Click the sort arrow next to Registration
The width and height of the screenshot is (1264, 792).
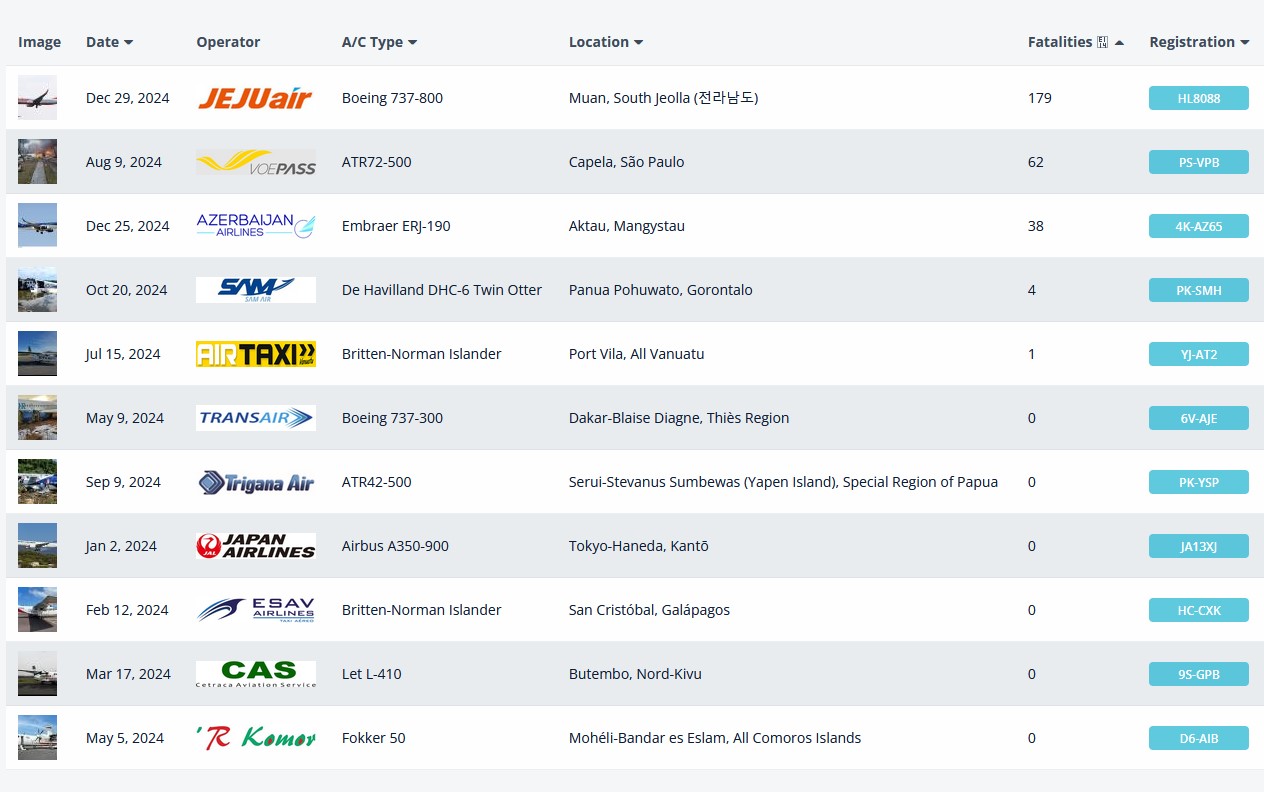click(x=1244, y=43)
